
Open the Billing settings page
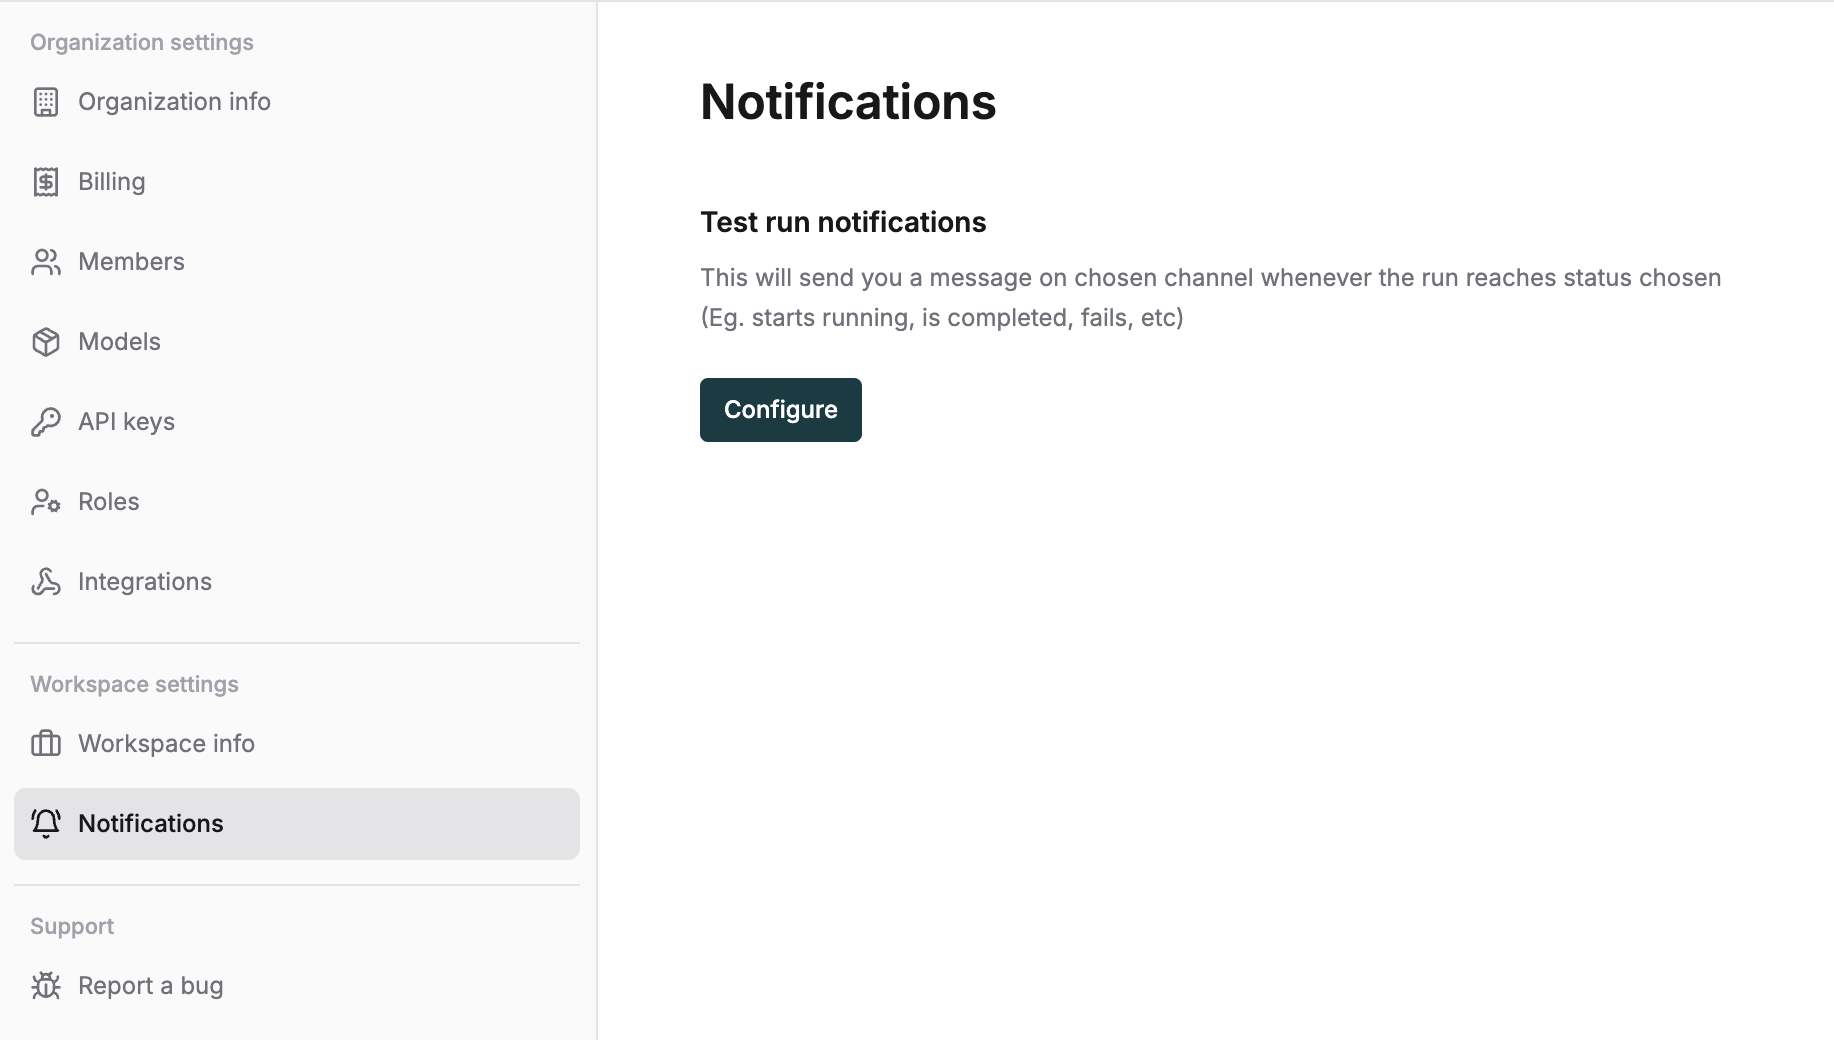click(x=111, y=181)
